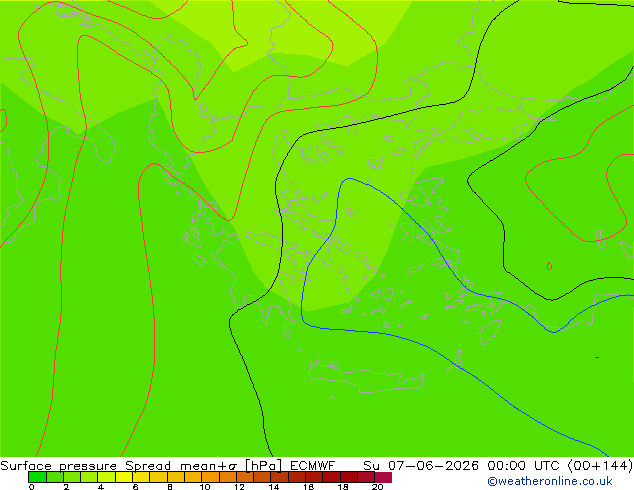Screen dimensions: 634x490
Task: Click the 'mean+σ' label
Action: (209, 466)
